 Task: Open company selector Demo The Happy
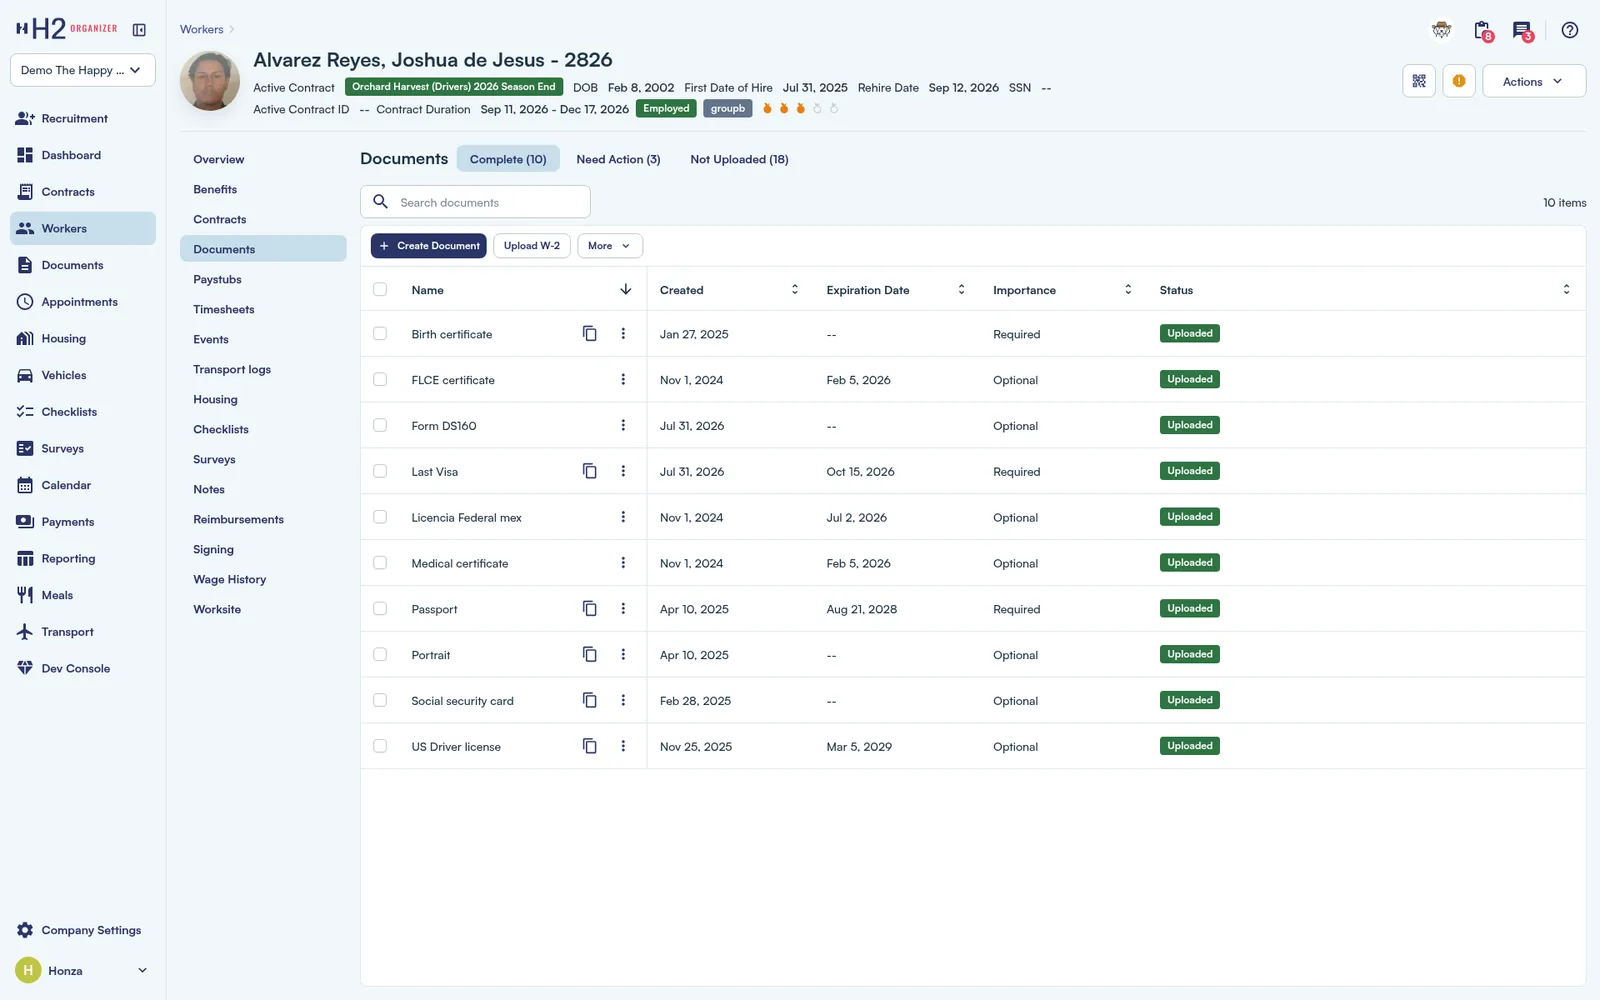click(x=83, y=70)
